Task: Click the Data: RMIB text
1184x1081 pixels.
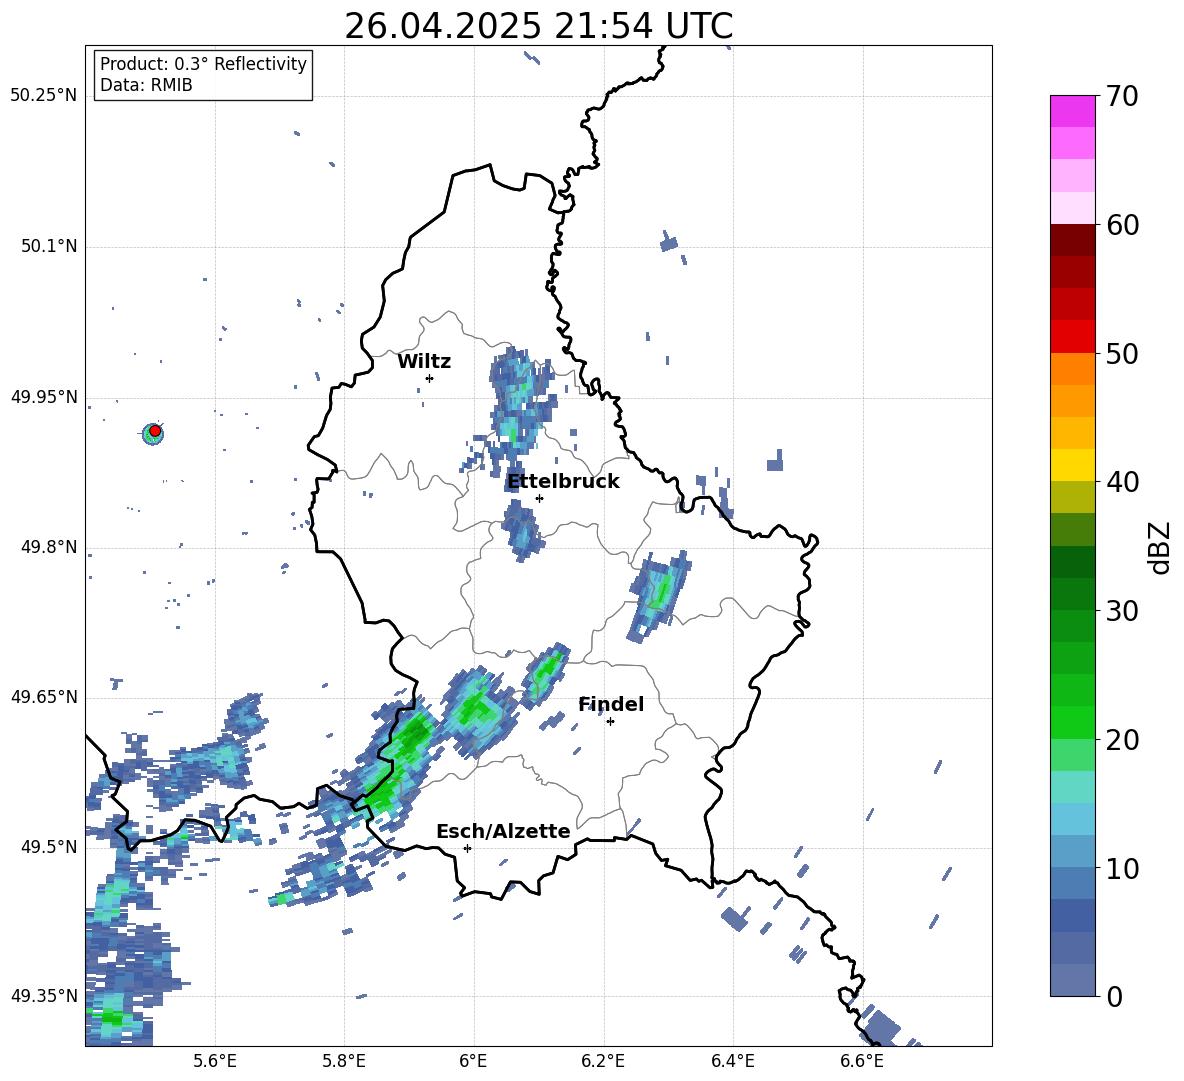Action: click(146, 85)
